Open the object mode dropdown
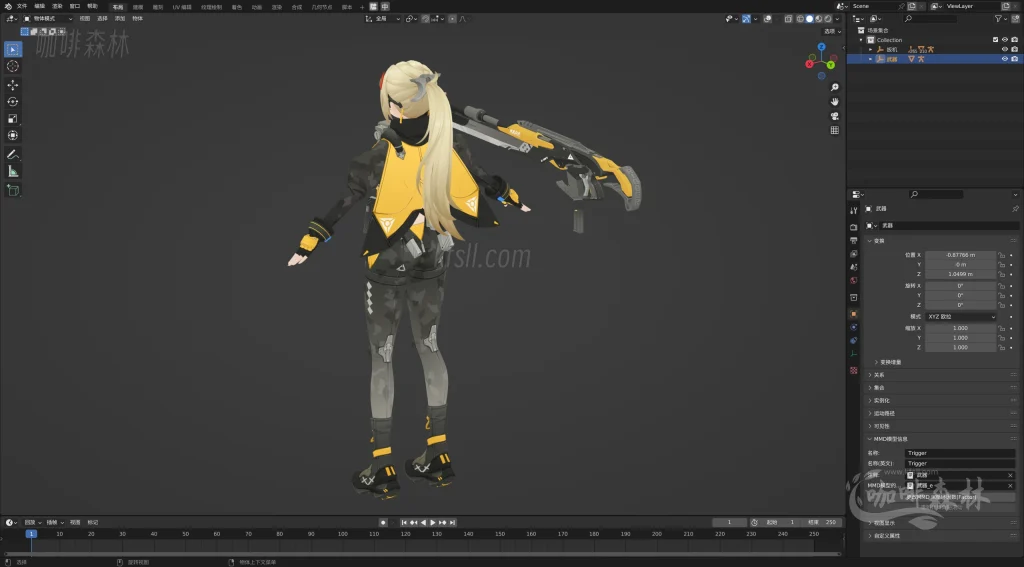Image resolution: width=1024 pixels, height=567 pixels. [48, 19]
